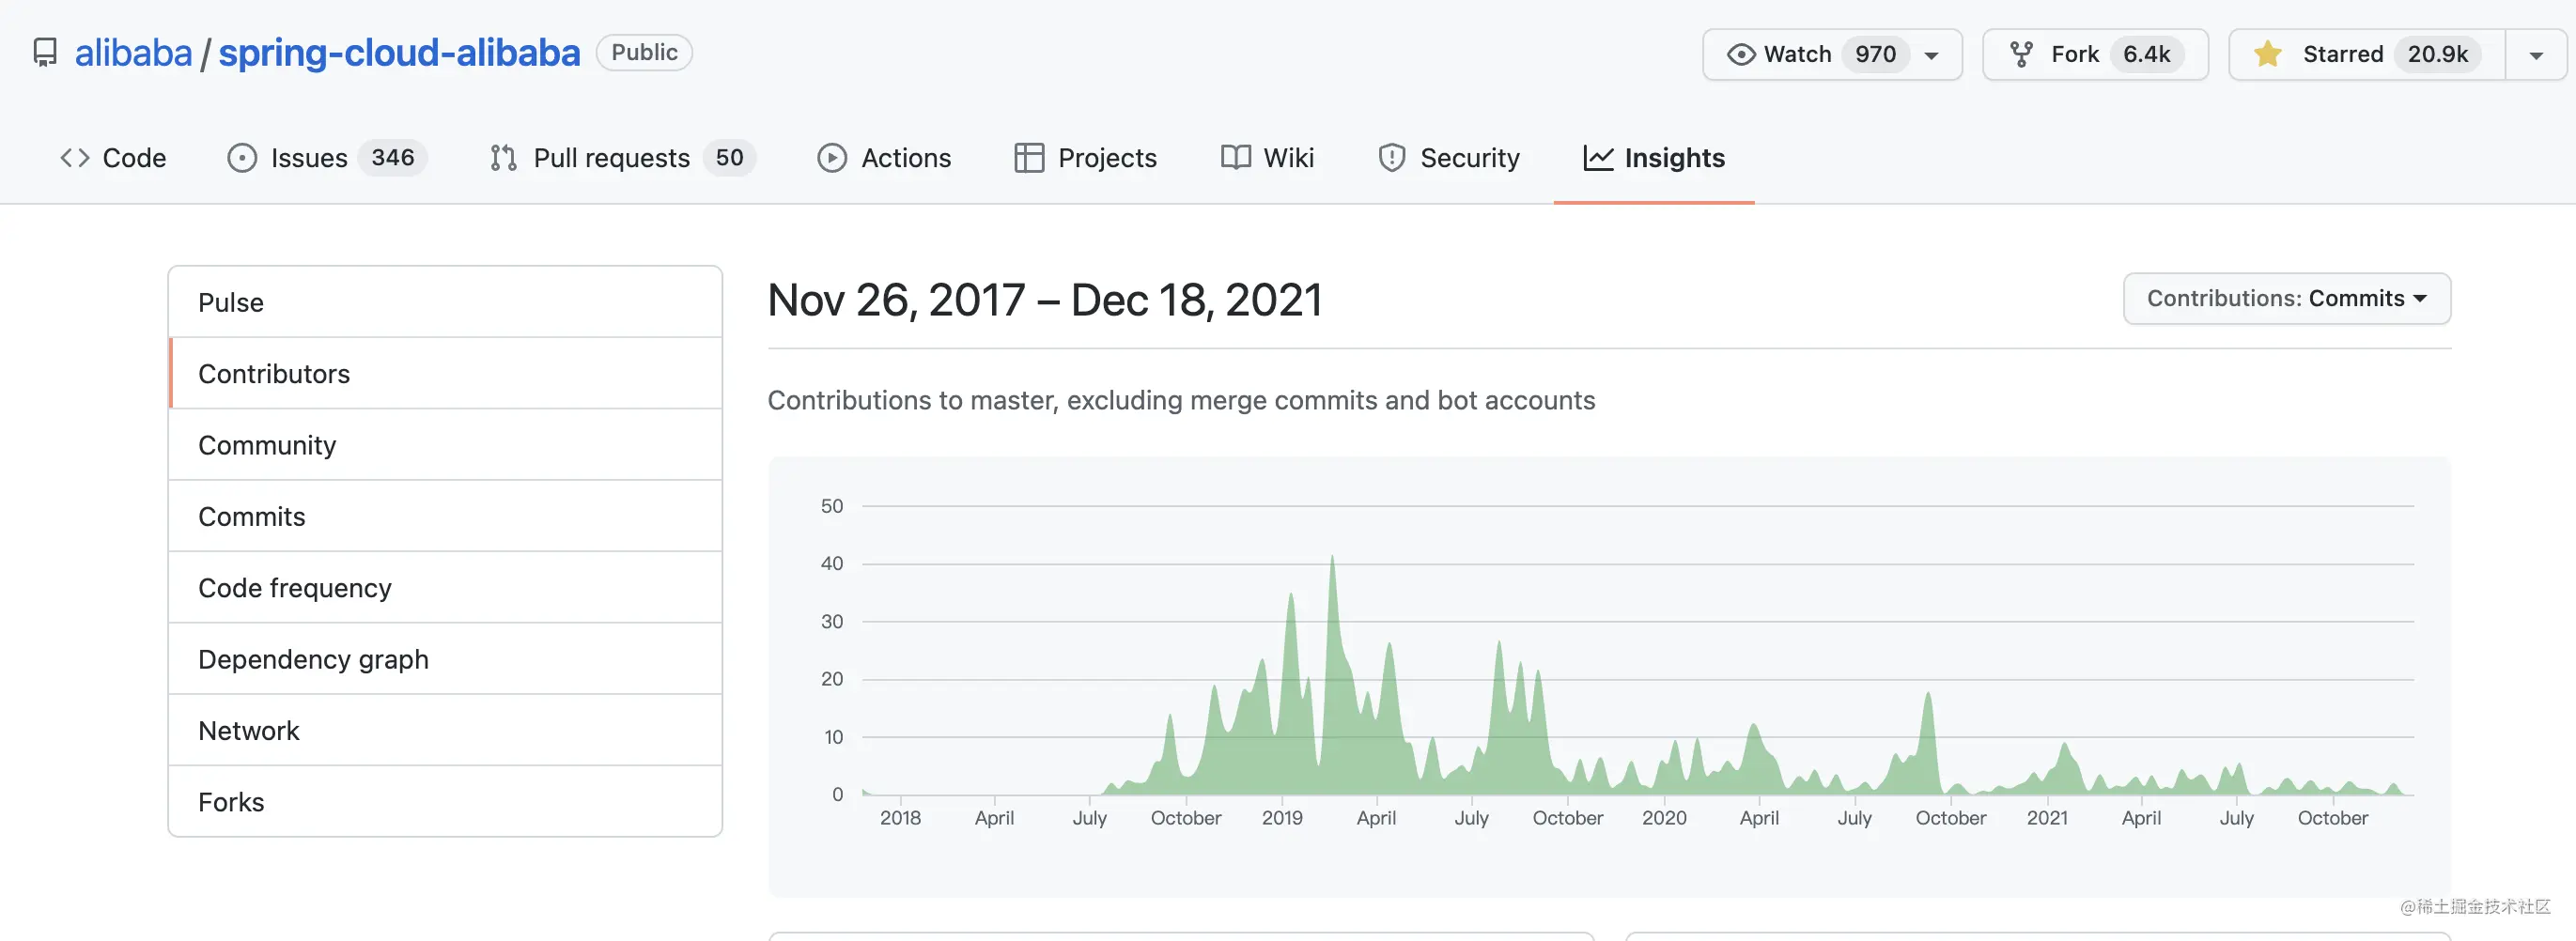Click the Actions play icon
2576x941 pixels.
tap(832, 158)
